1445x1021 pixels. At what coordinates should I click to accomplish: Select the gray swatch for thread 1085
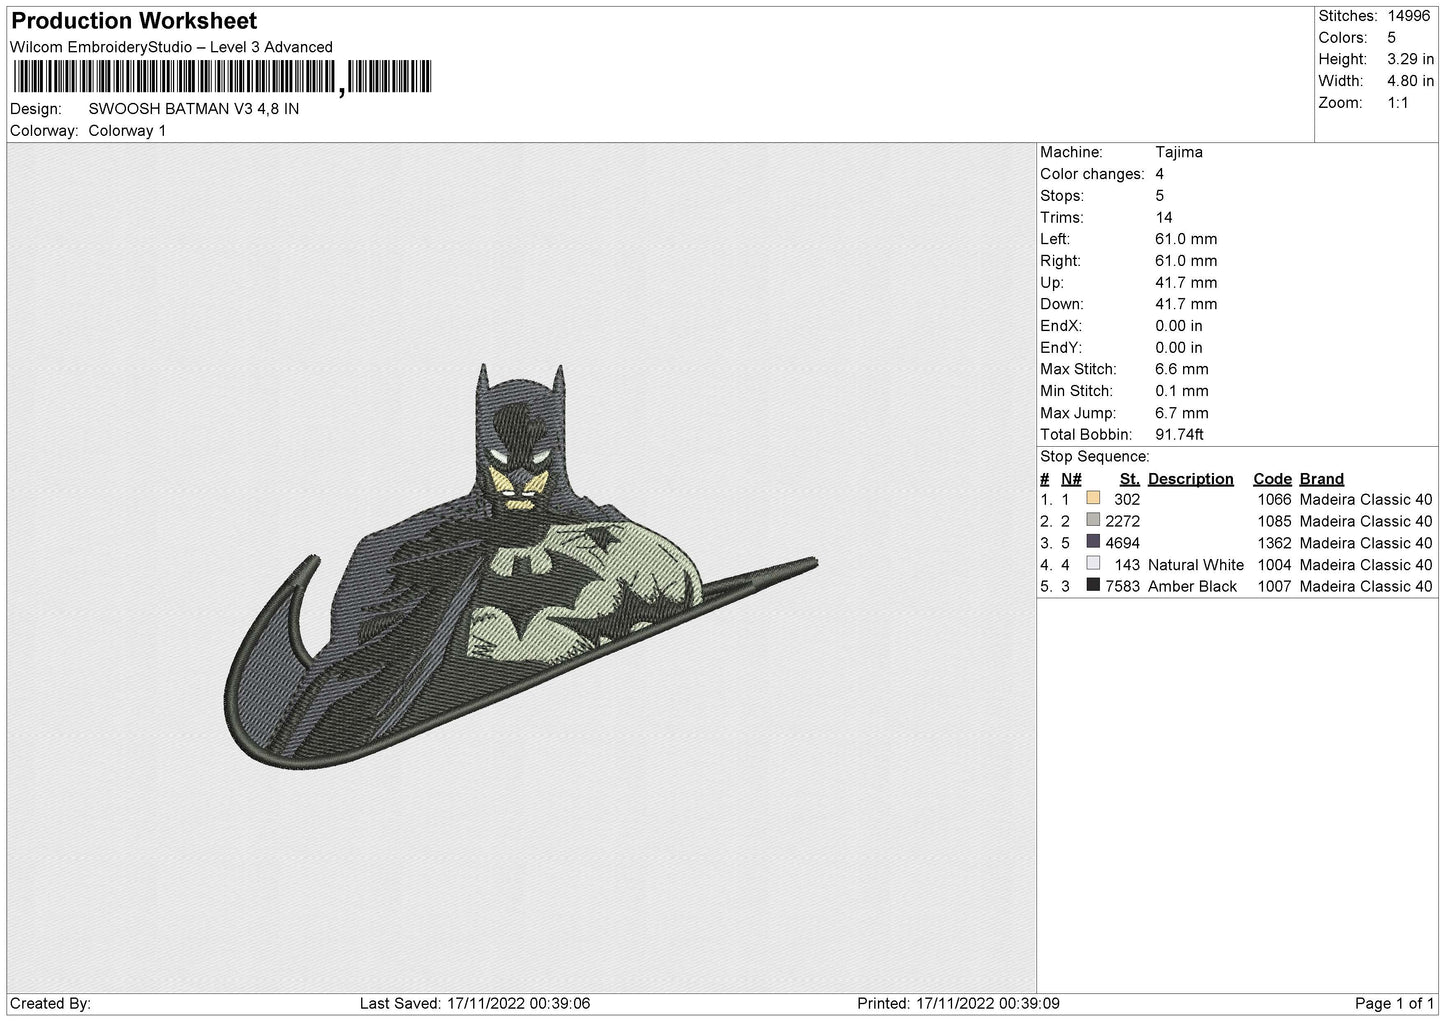click(1093, 521)
